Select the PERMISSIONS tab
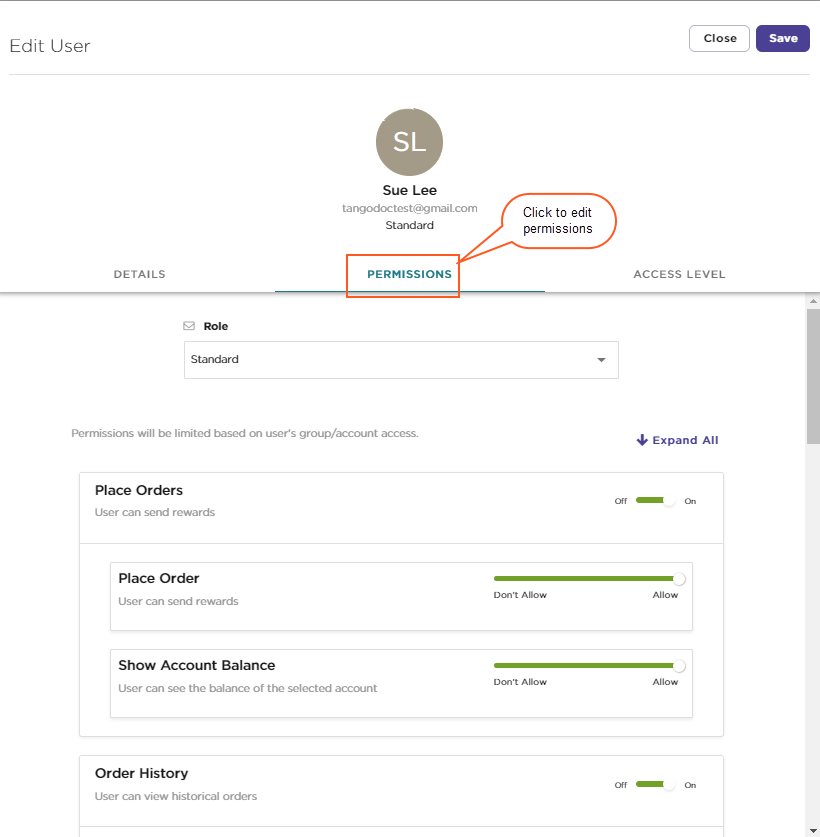Viewport: 820px width, 837px height. (x=404, y=273)
